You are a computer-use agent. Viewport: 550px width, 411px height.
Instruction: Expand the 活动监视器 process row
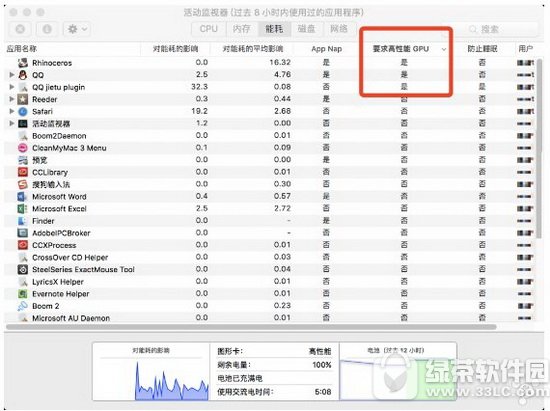tap(12, 123)
